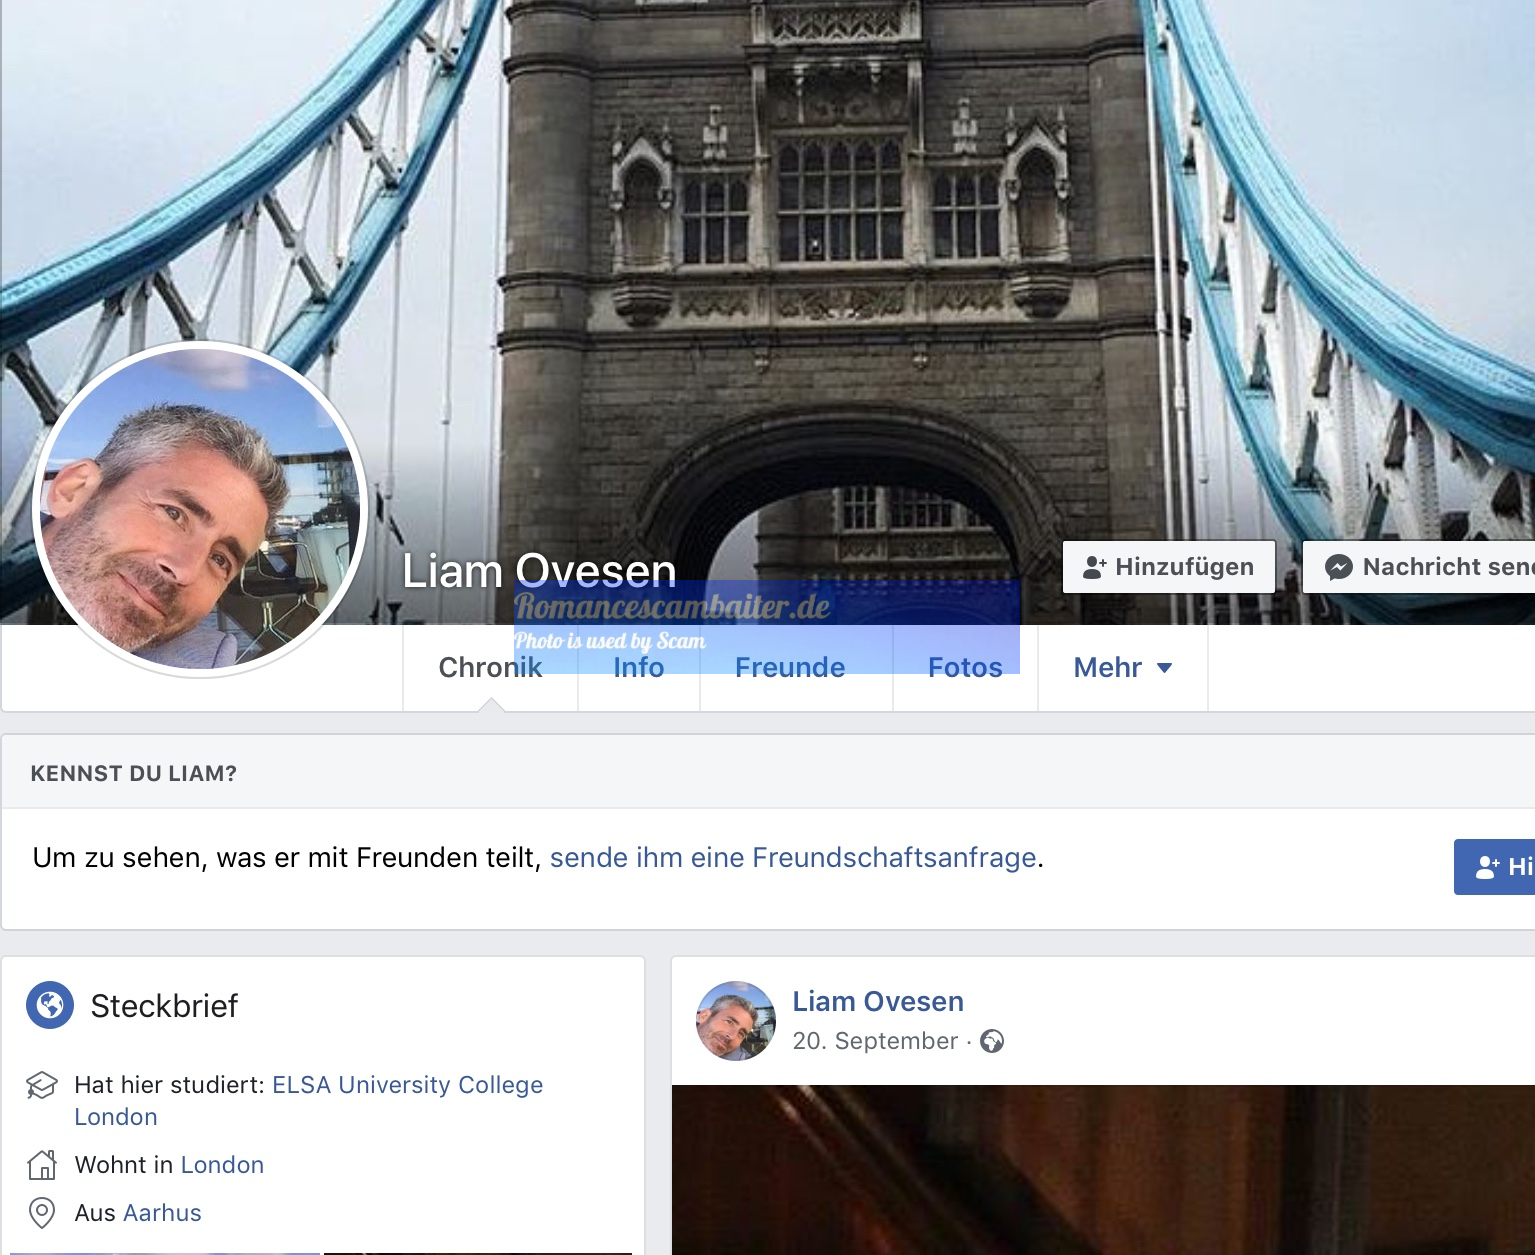Click the '20. September' post timestamp

[875, 1041]
